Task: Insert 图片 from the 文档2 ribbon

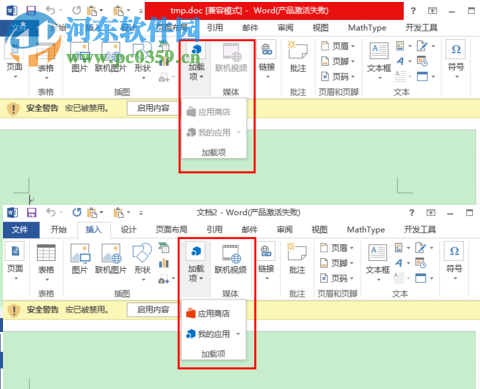Action: point(80,259)
